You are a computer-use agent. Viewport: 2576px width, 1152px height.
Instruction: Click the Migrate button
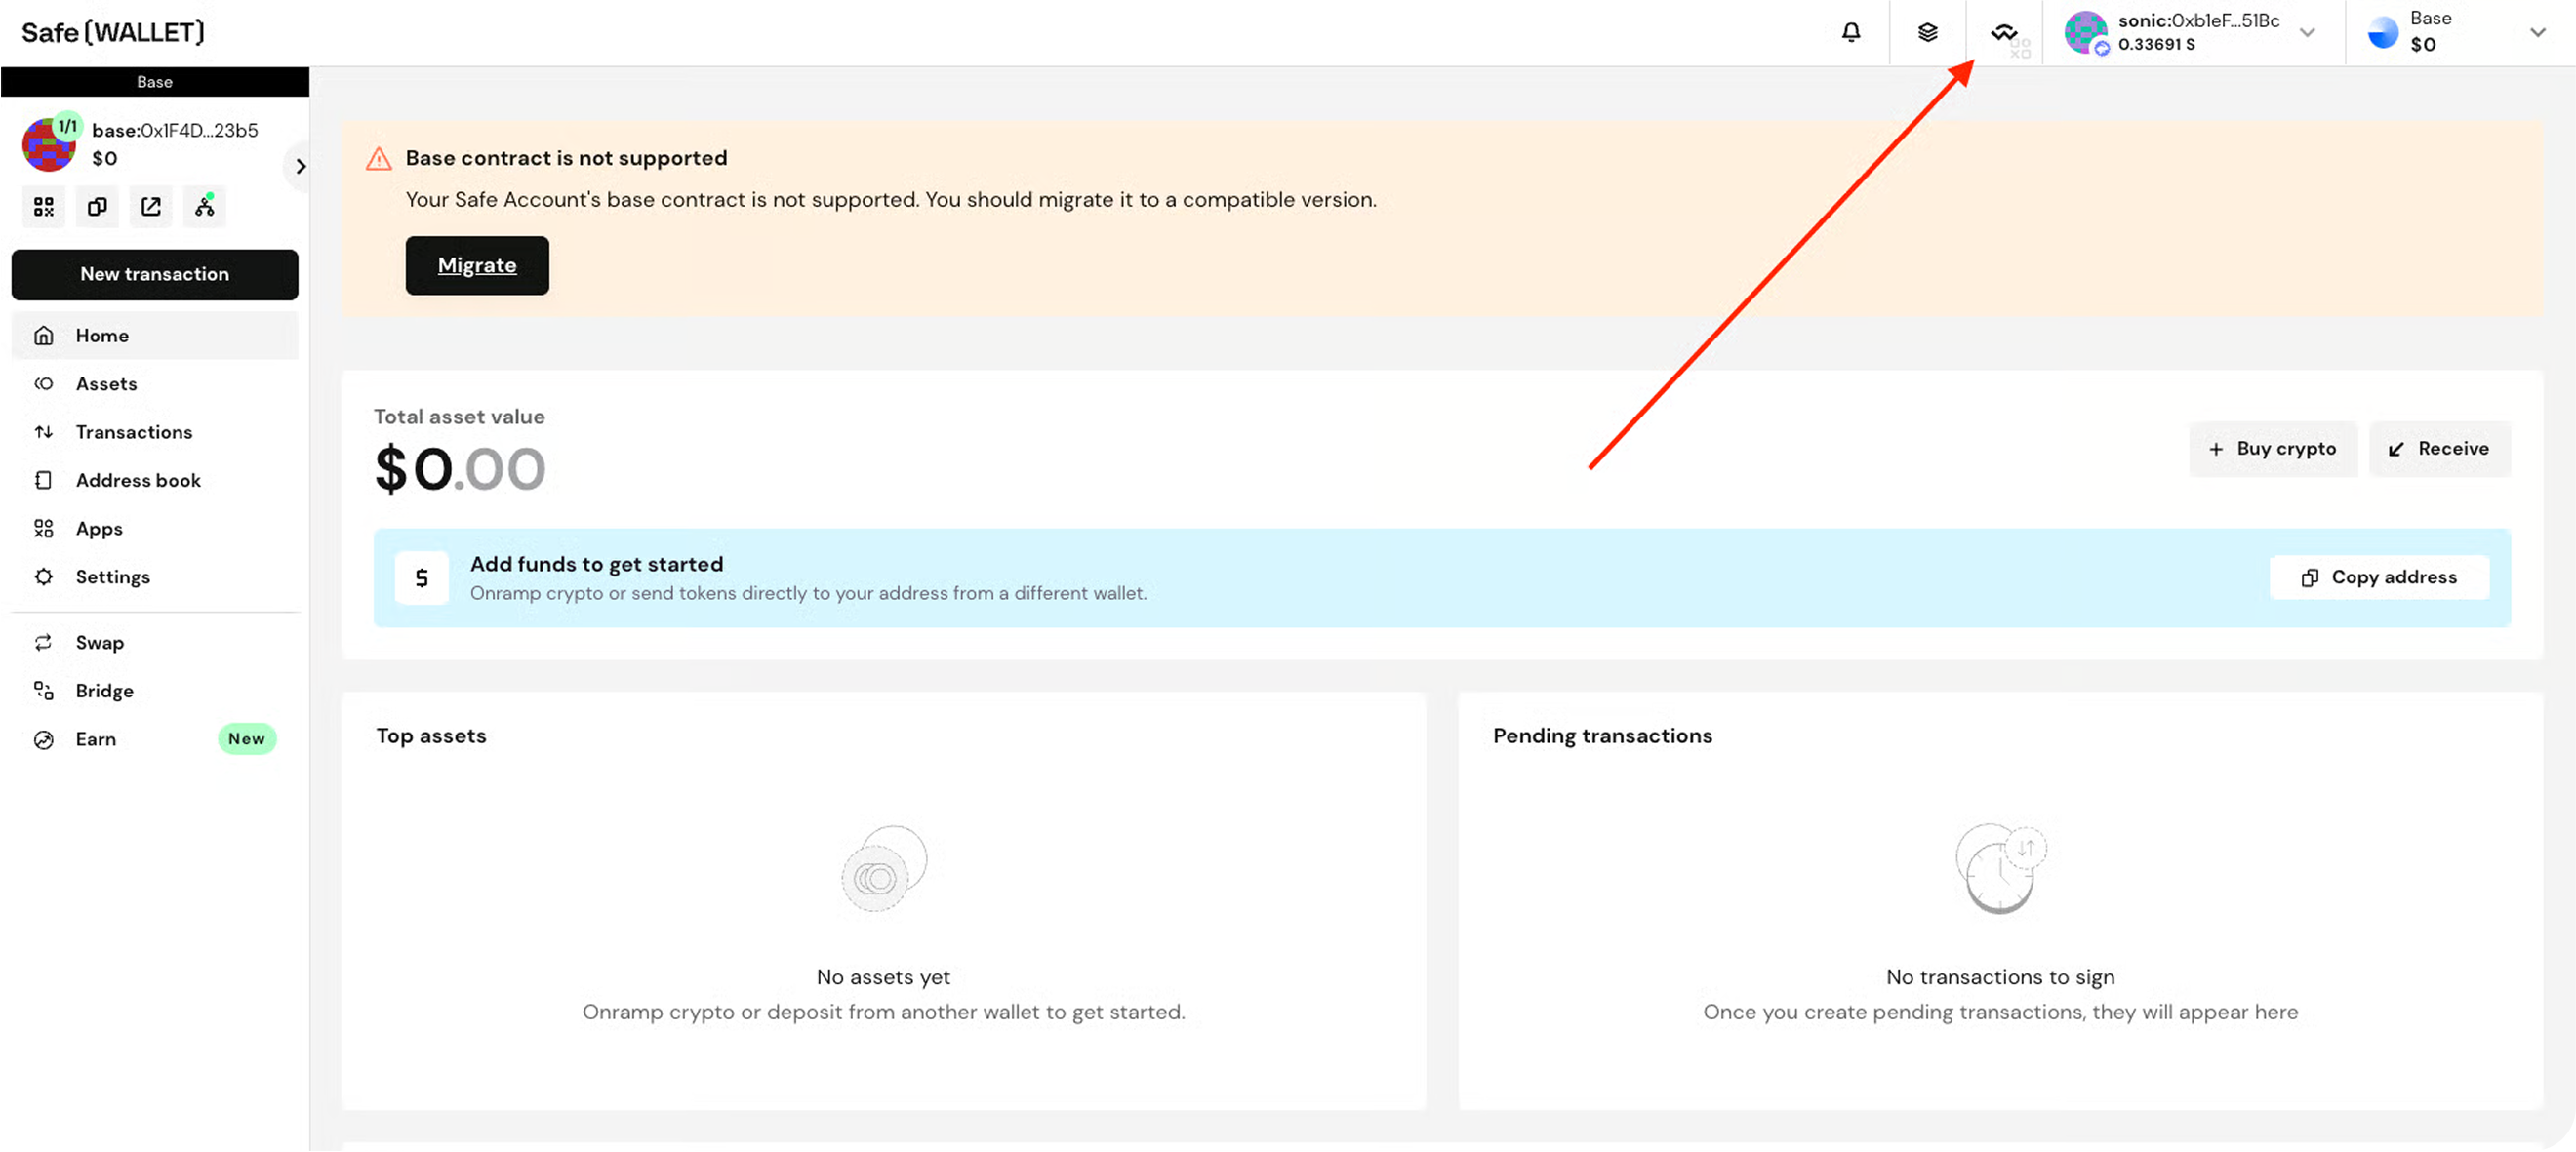(x=477, y=265)
